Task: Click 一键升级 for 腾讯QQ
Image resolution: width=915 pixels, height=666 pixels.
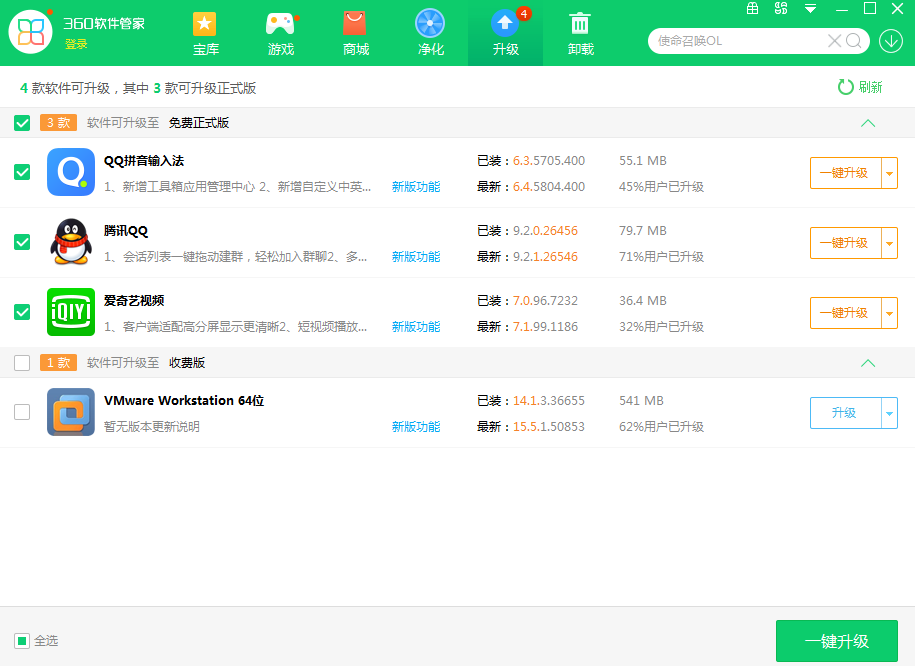Action: coord(845,243)
